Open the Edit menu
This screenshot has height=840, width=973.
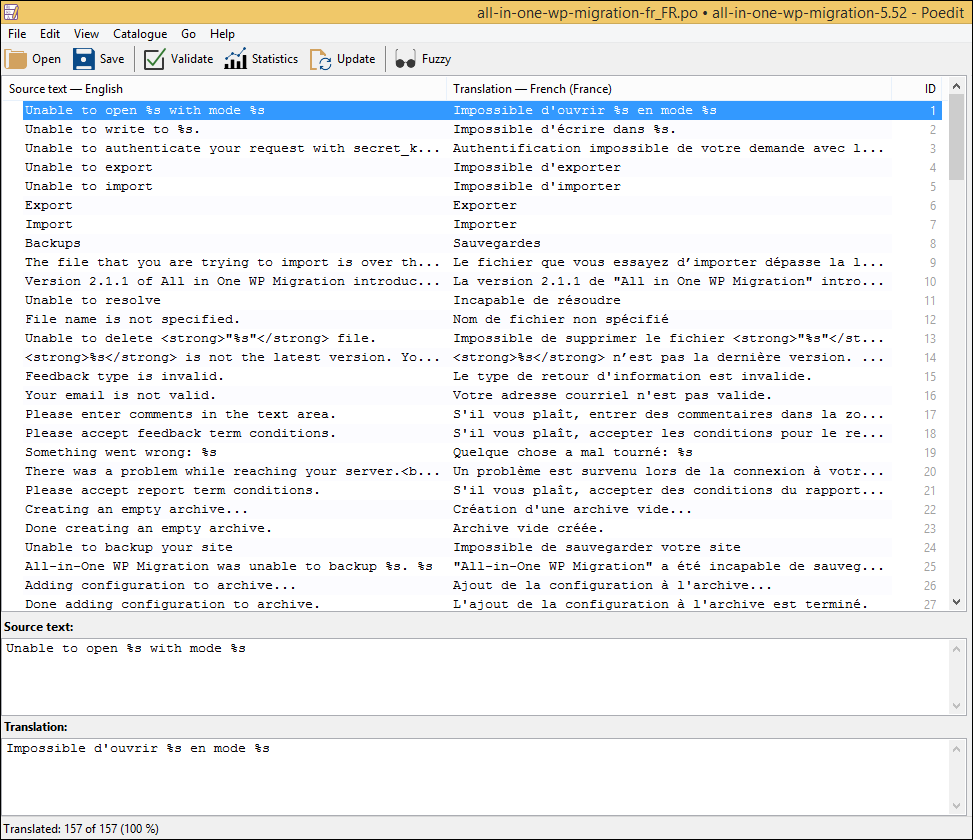click(50, 34)
